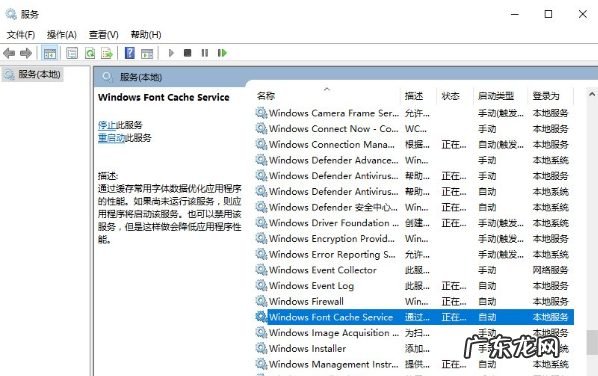This screenshot has width=598, height=376.
Task: Open the 文件(F) menu
Action: [x=21, y=35]
